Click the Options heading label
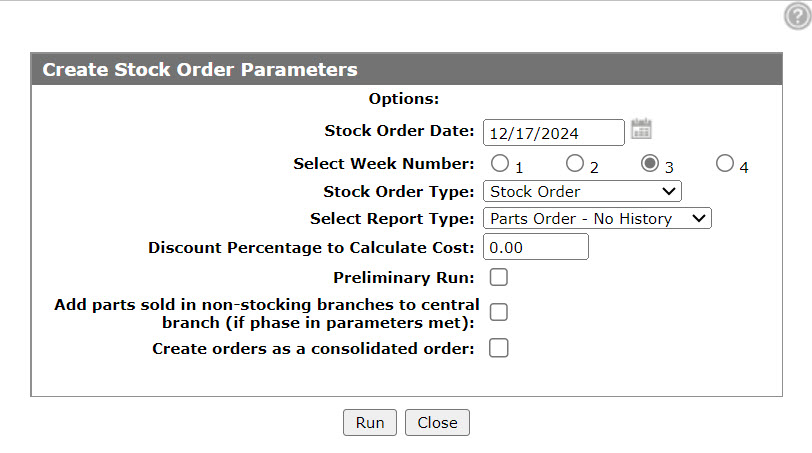Image resolution: width=812 pixels, height=453 pixels. (403, 98)
